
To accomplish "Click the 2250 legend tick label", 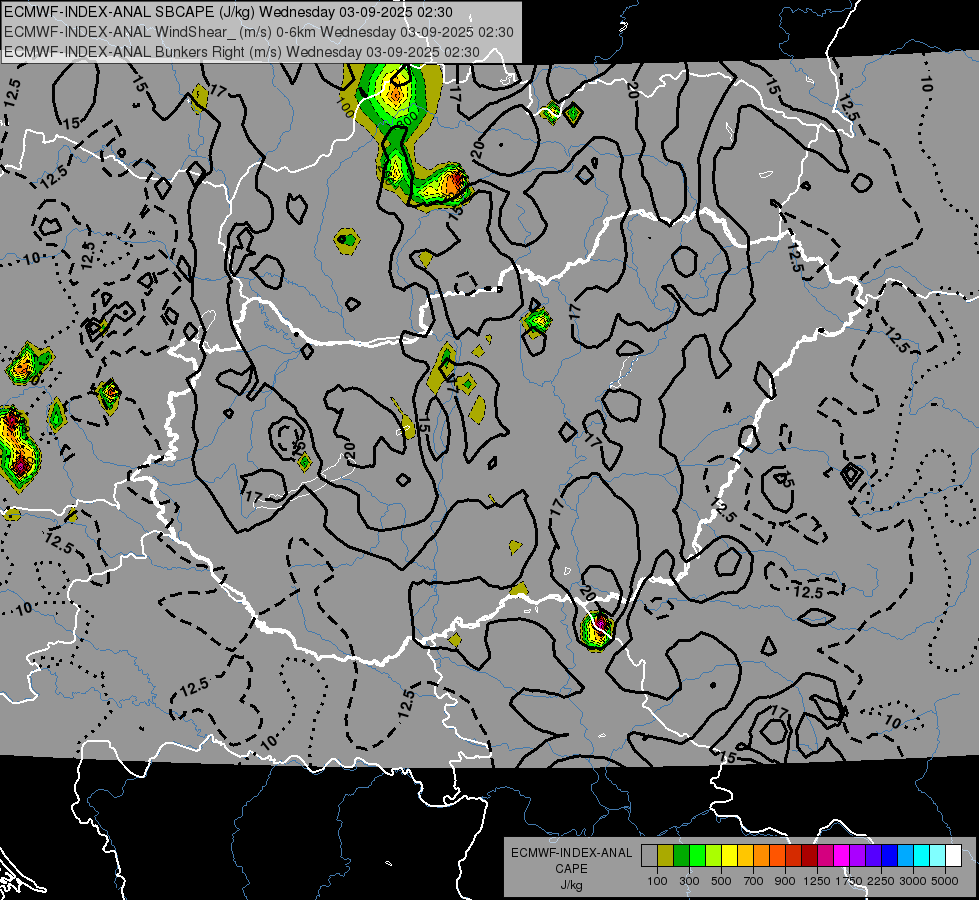I will coord(882,881).
